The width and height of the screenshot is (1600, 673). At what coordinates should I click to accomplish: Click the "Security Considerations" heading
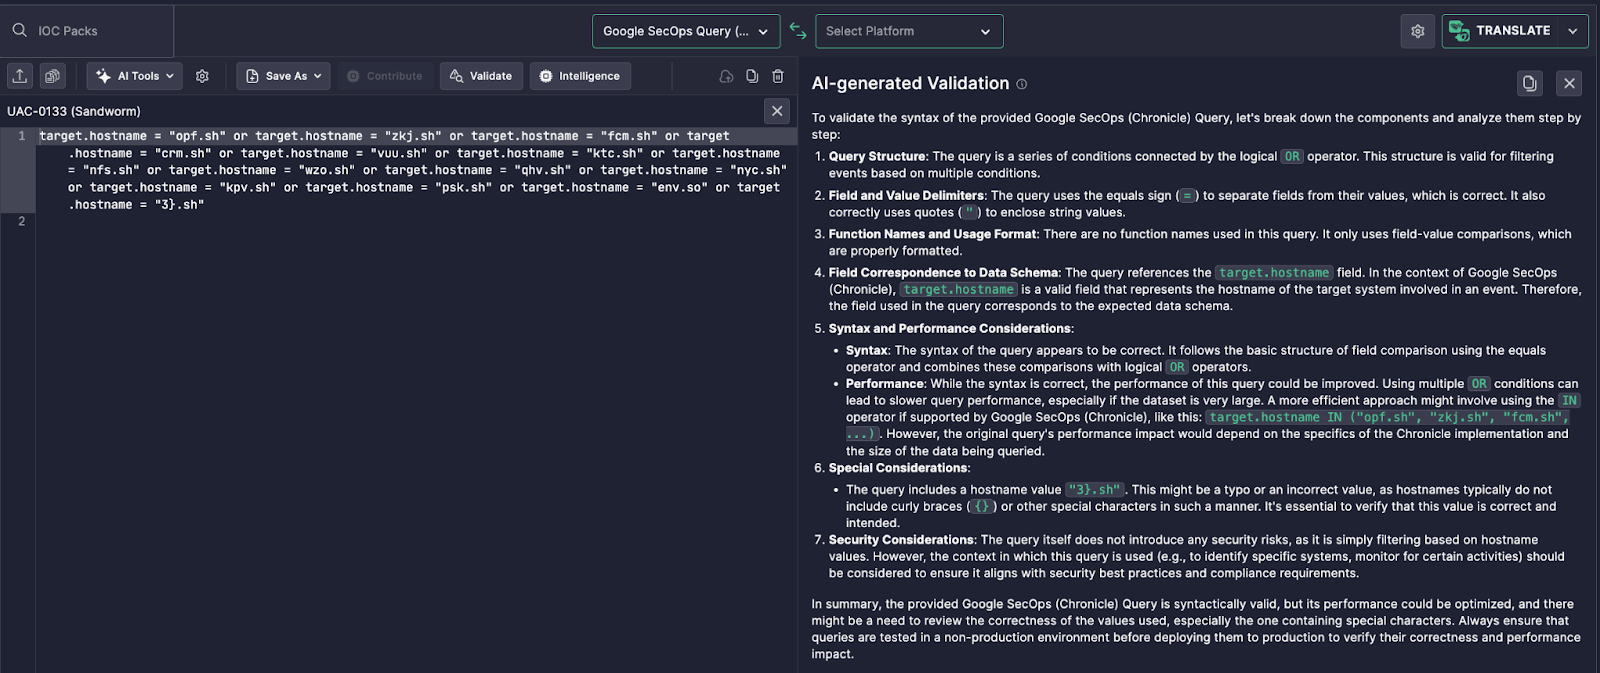pyautogui.click(x=901, y=539)
